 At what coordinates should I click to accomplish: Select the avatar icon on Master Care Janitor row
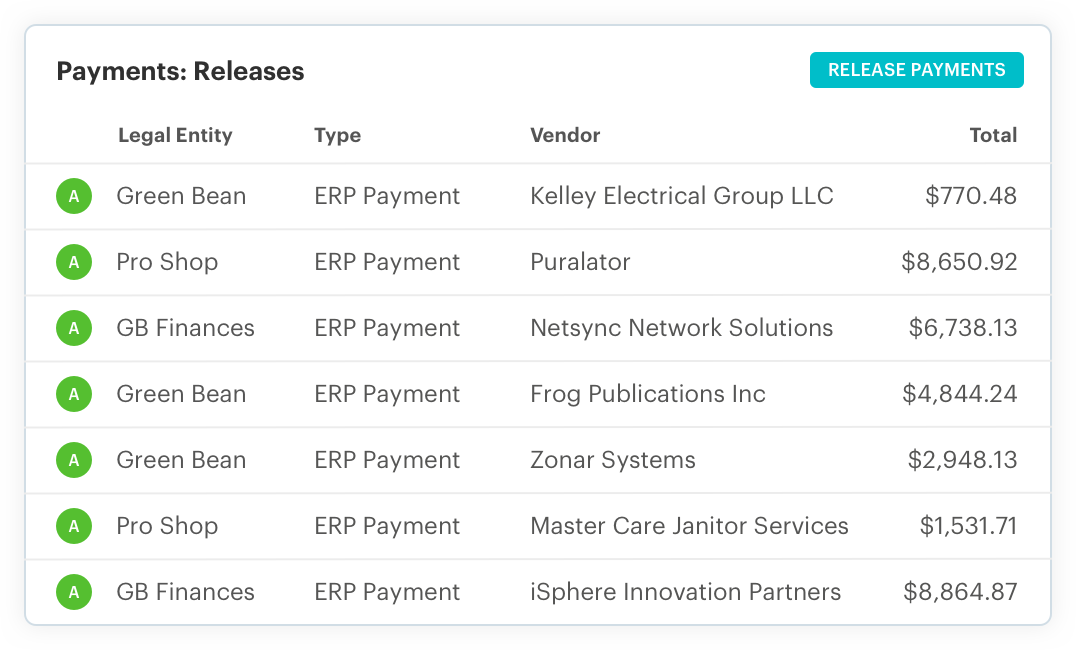pyautogui.click(x=74, y=526)
